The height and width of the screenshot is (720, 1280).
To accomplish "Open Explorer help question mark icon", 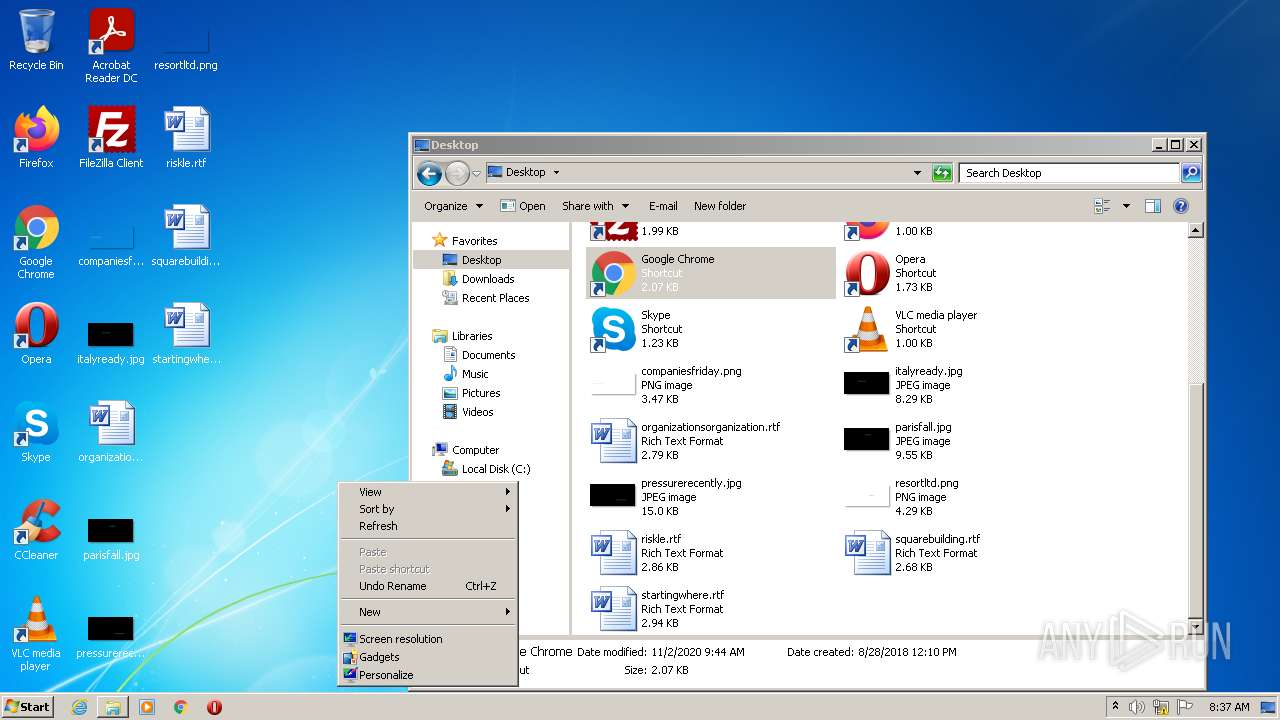I will click(1180, 206).
